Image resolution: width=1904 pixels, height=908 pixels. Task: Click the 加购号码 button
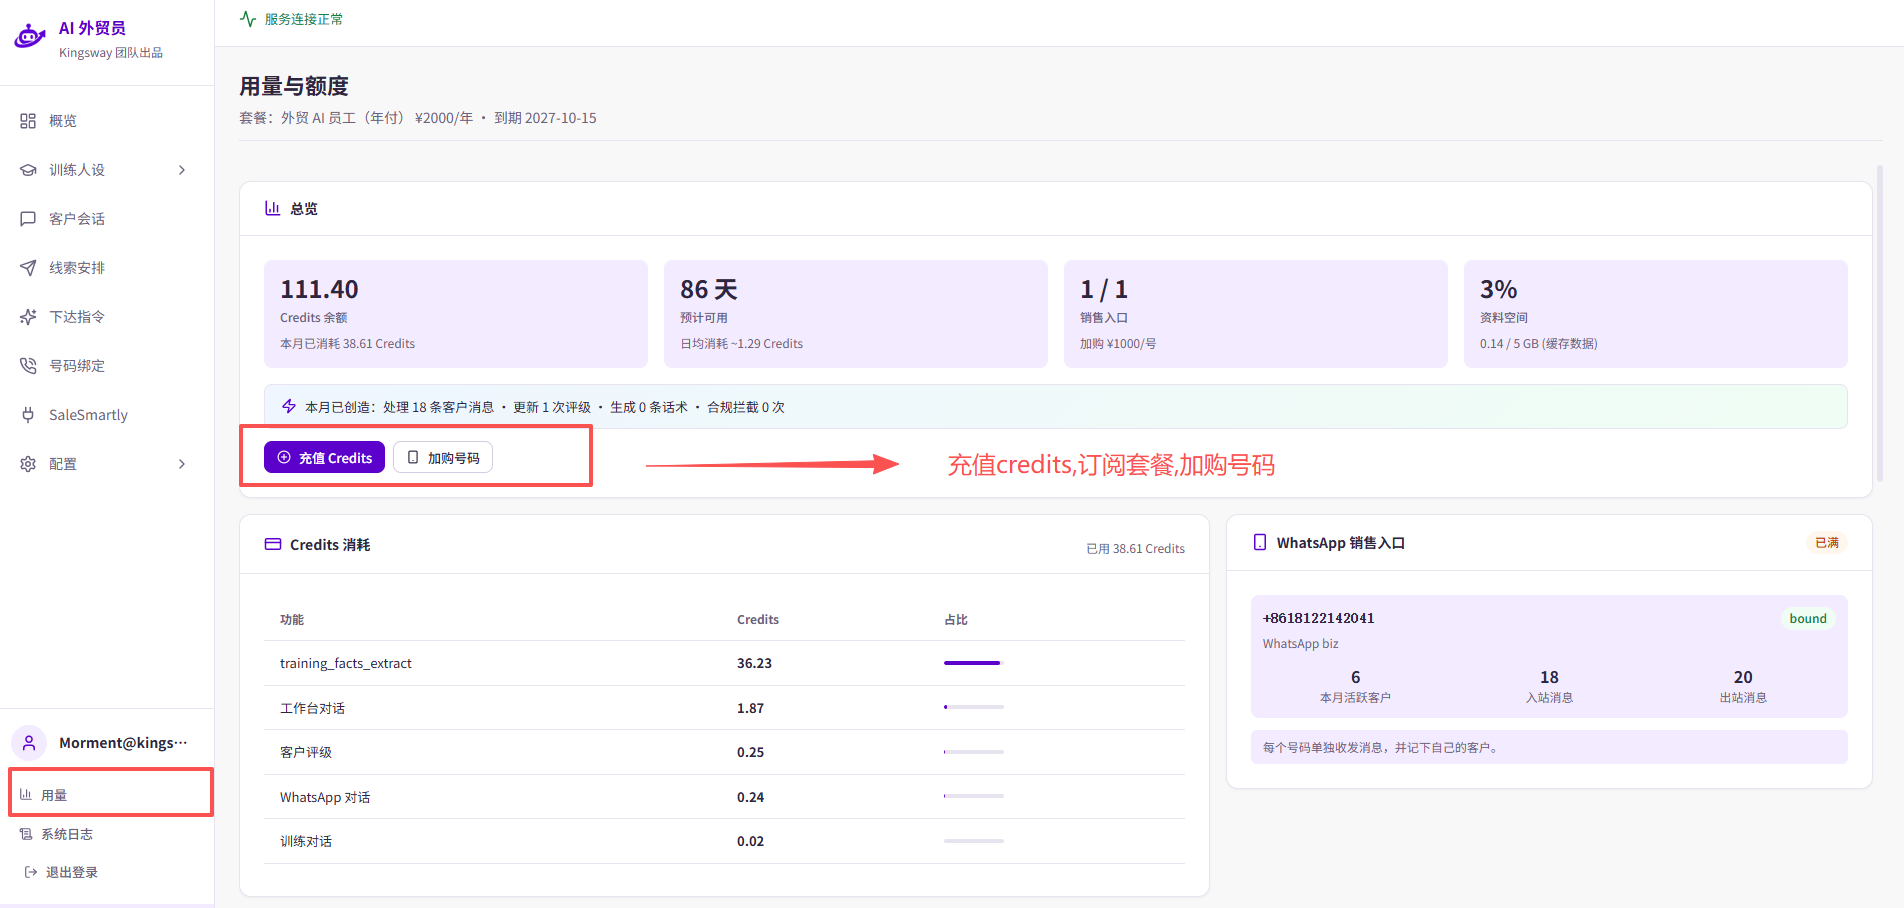(443, 457)
